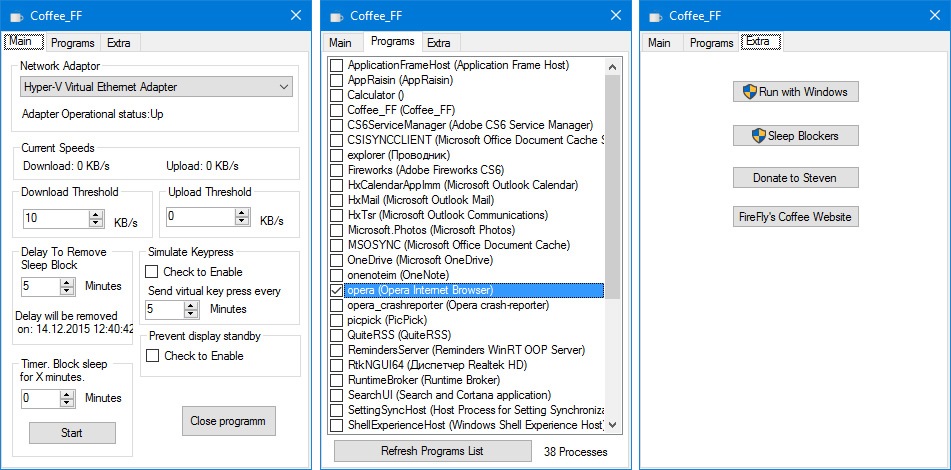Go to the Programs tab in the right window
Viewport: 951px width, 470px height.
[711, 43]
